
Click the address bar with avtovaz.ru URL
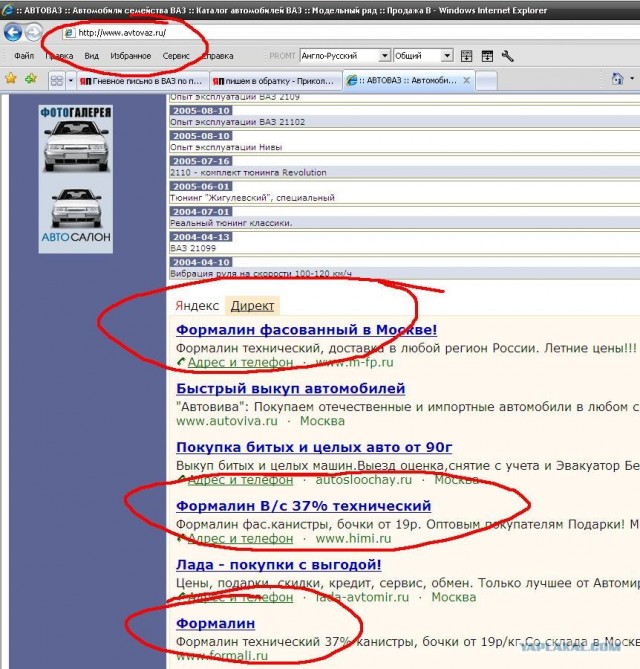click(350, 33)
